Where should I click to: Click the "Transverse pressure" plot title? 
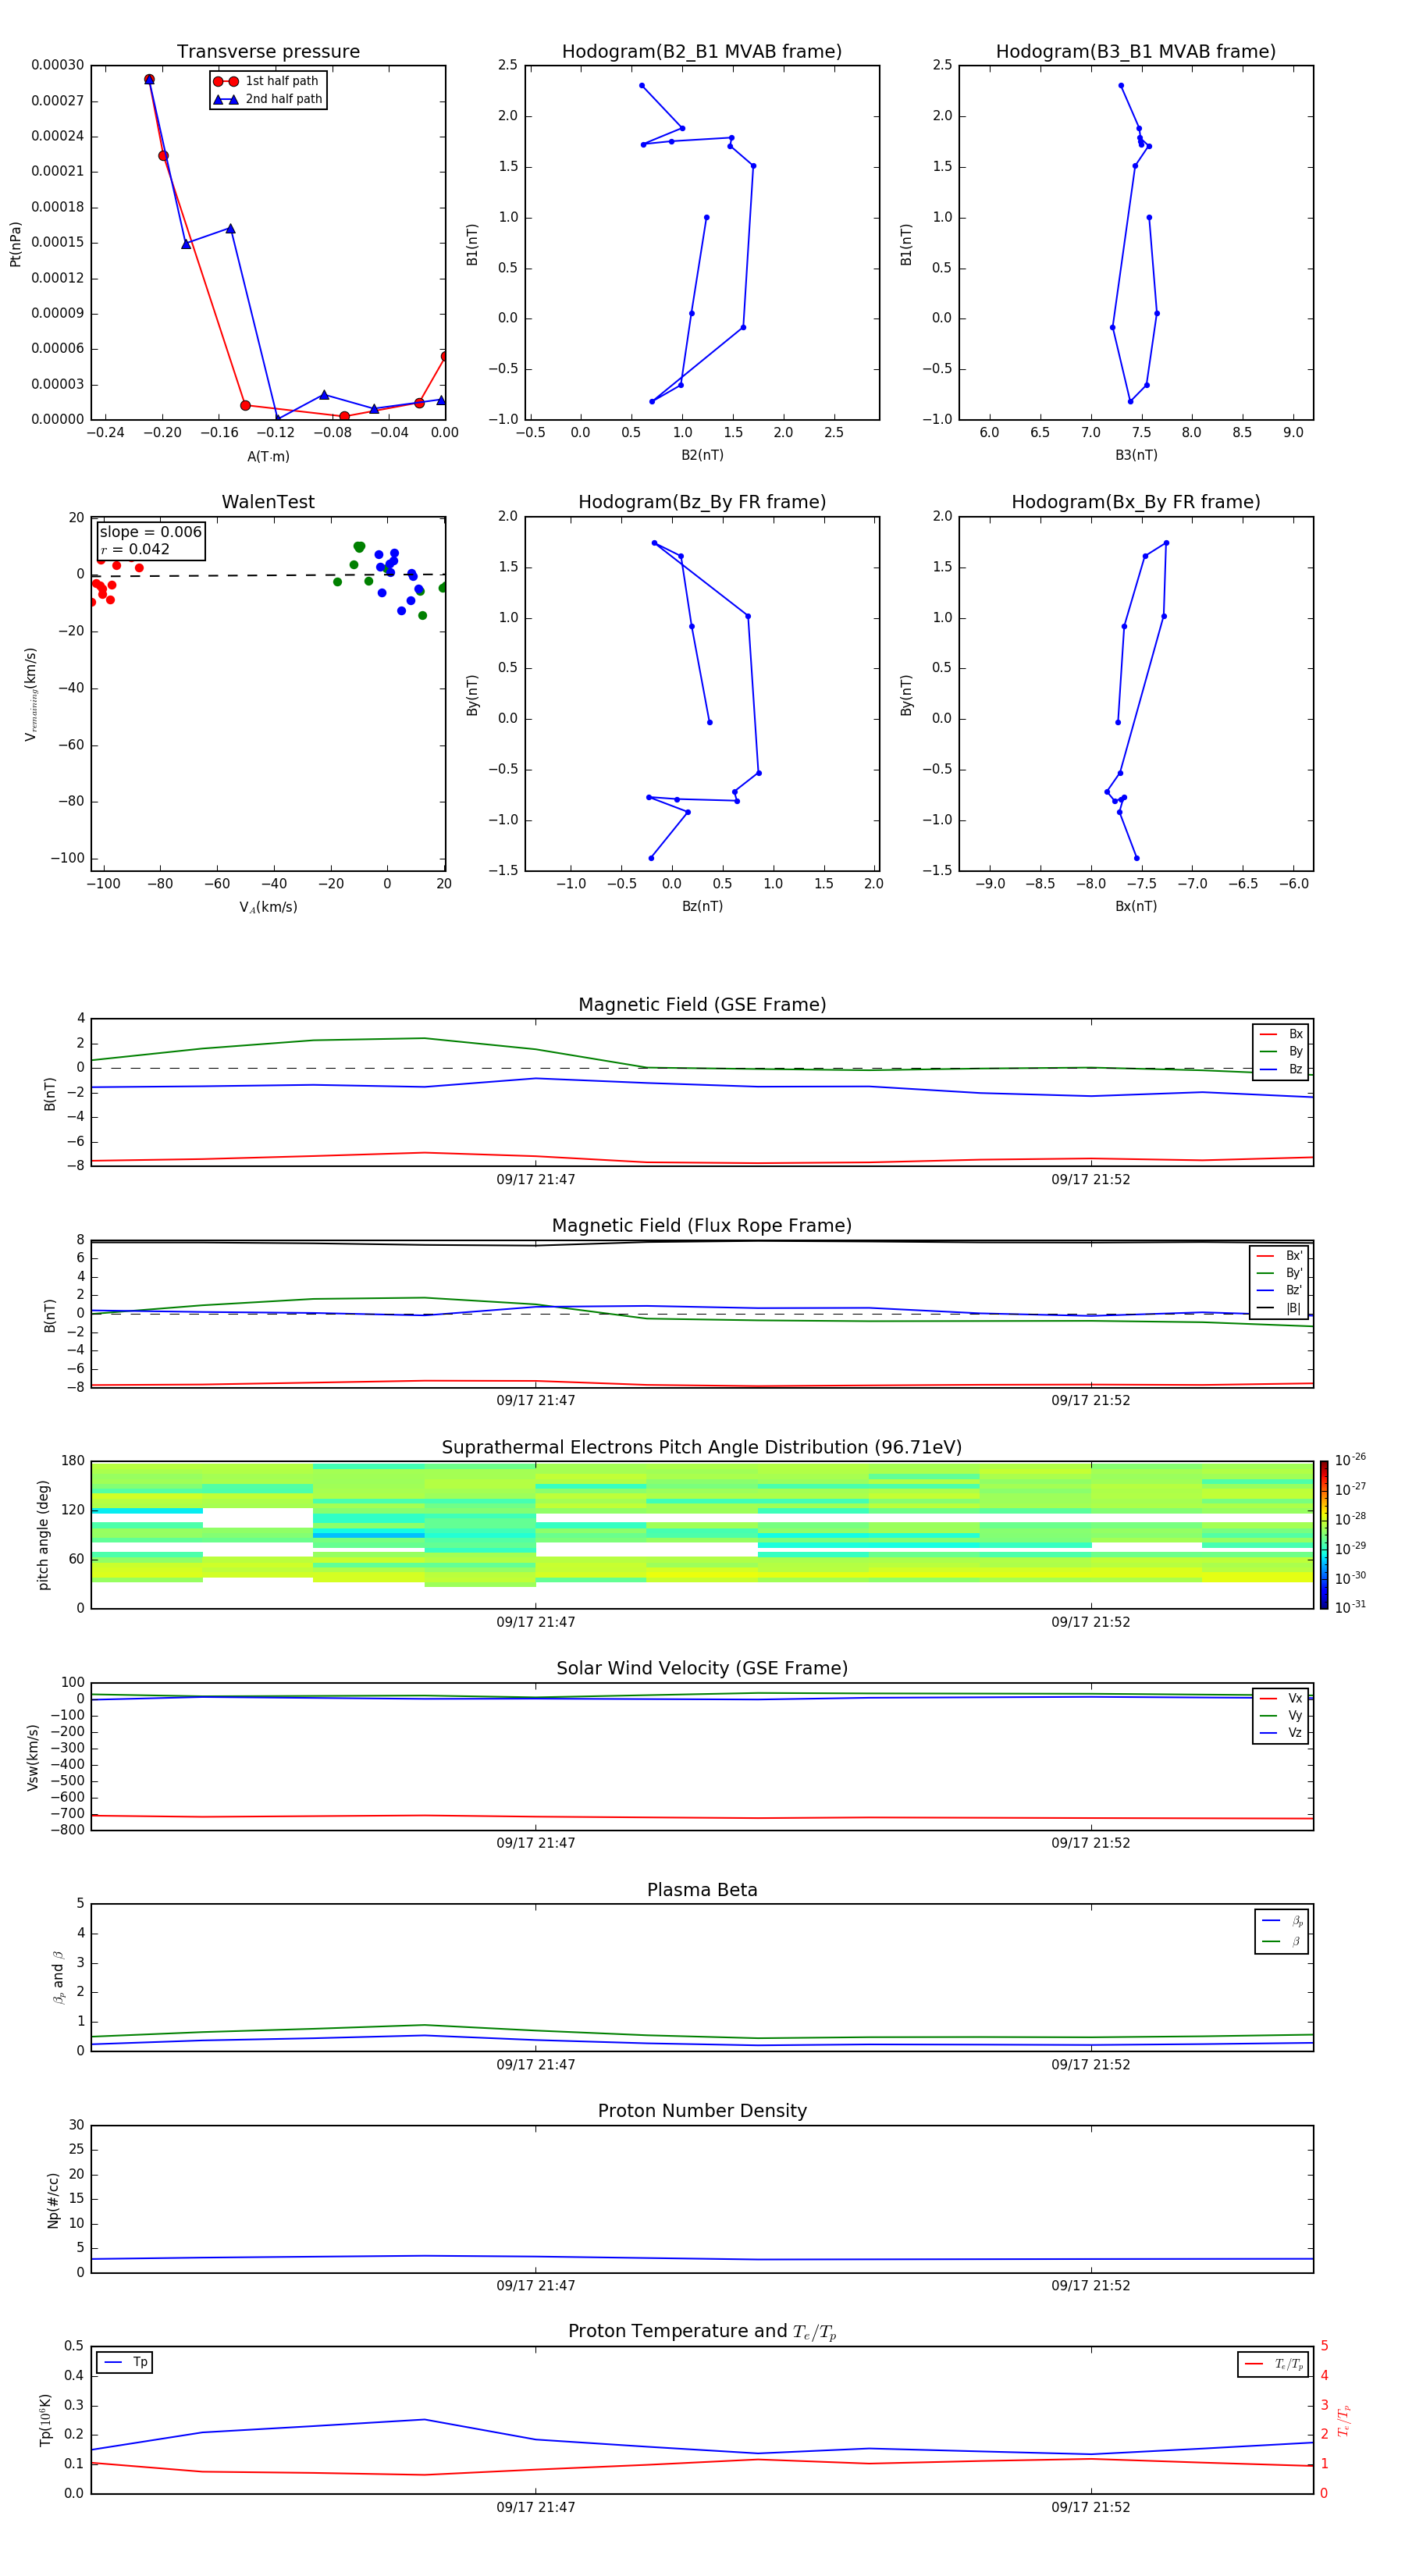tap(268, 51)
